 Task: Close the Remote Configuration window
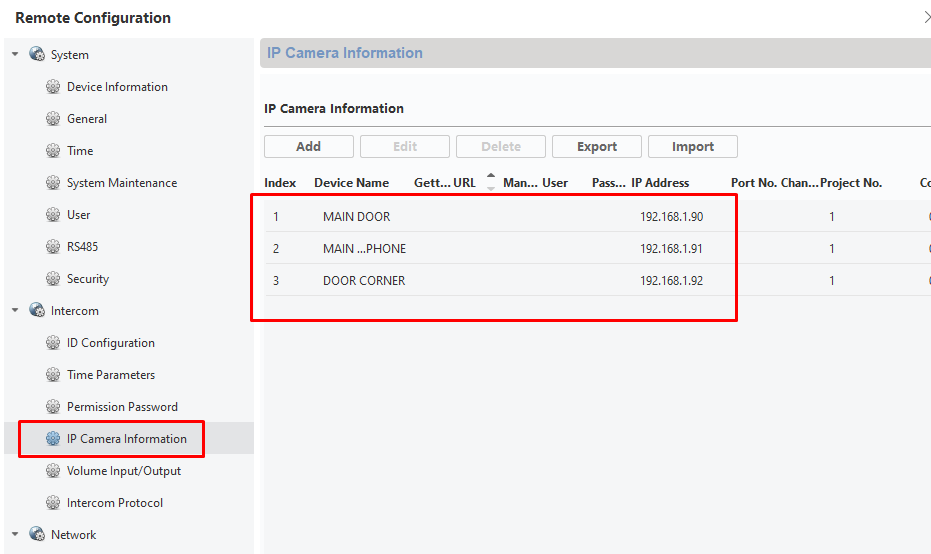click(926, 18)
